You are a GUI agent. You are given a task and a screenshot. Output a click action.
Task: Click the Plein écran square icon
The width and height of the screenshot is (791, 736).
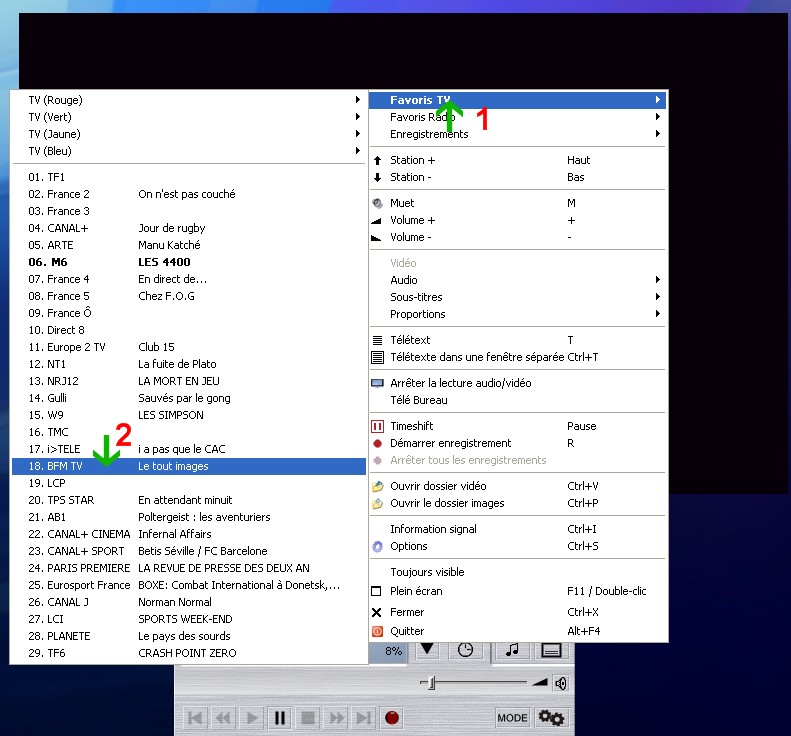tap(376, 591)
